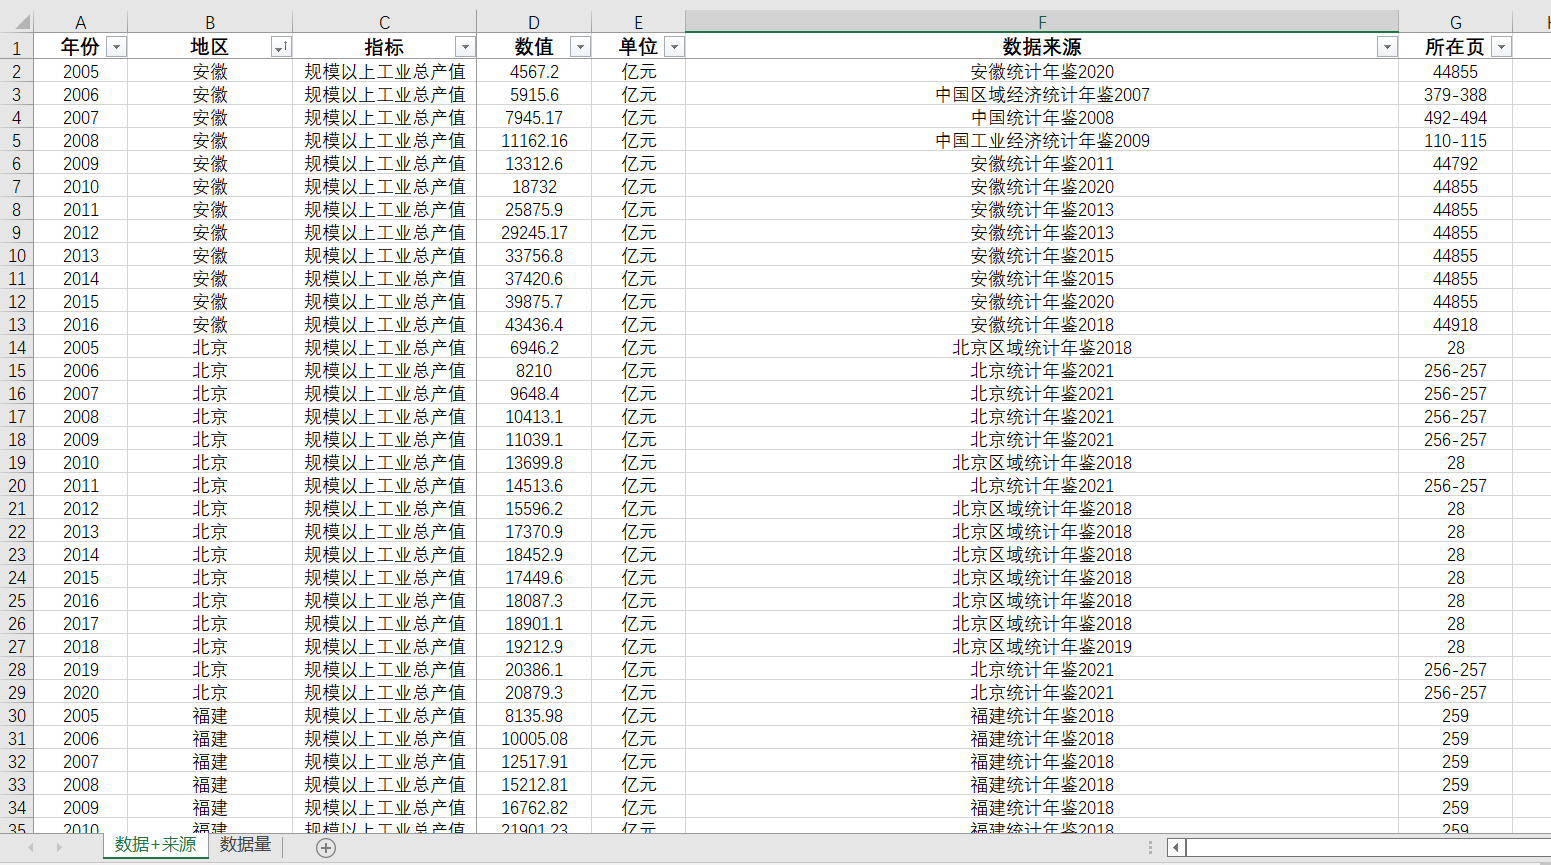Click cell 中国统计年鉴2008
Viewport: 1551px width, 865px height.
pyautogui.click(x=1042, y=117)
